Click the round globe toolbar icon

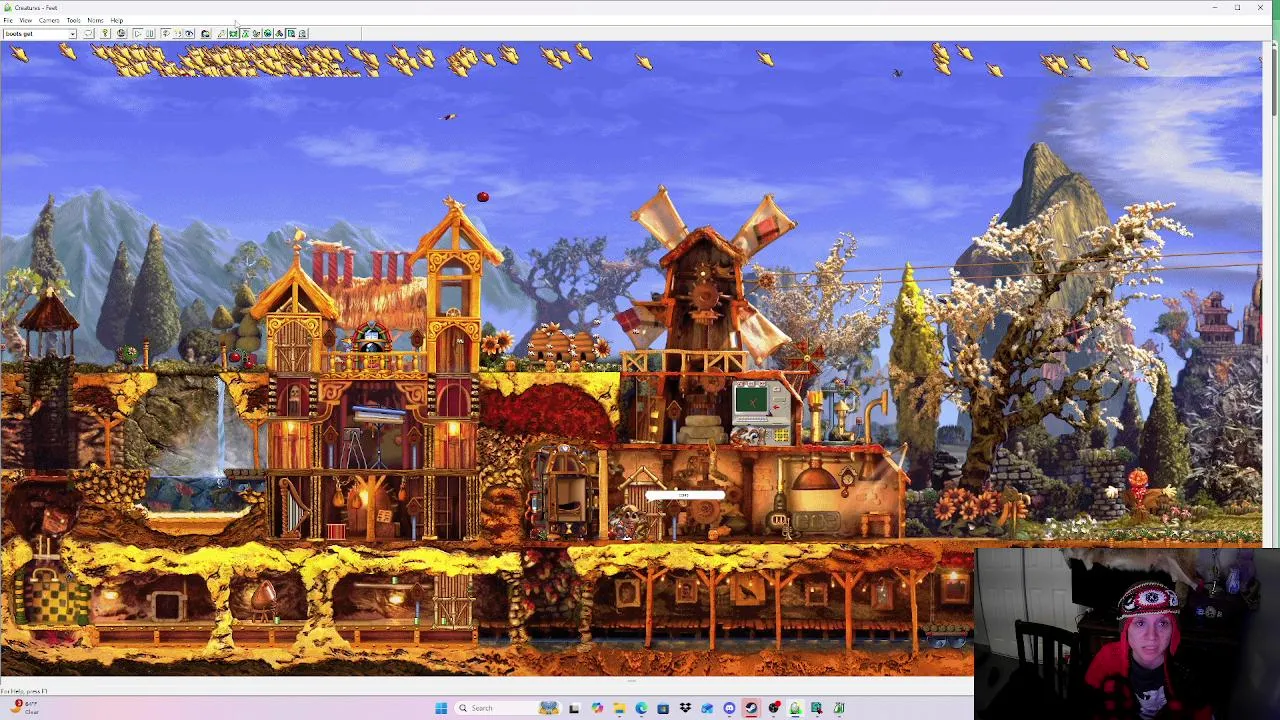coord(121,33)
